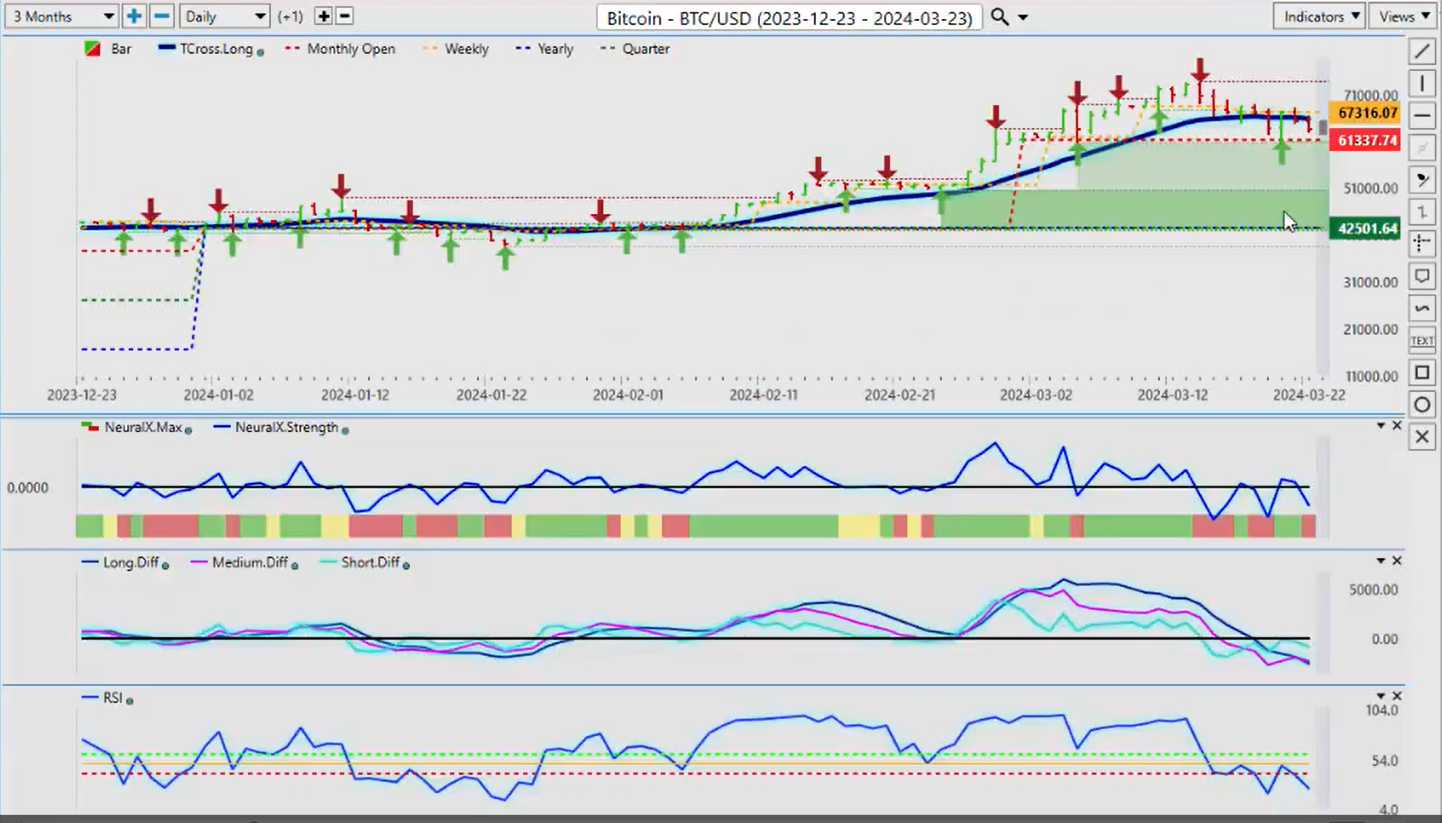Click the NeuralX.Max legend label
The width and height of the screenshot is (1442, 823).
pos(143,427)
